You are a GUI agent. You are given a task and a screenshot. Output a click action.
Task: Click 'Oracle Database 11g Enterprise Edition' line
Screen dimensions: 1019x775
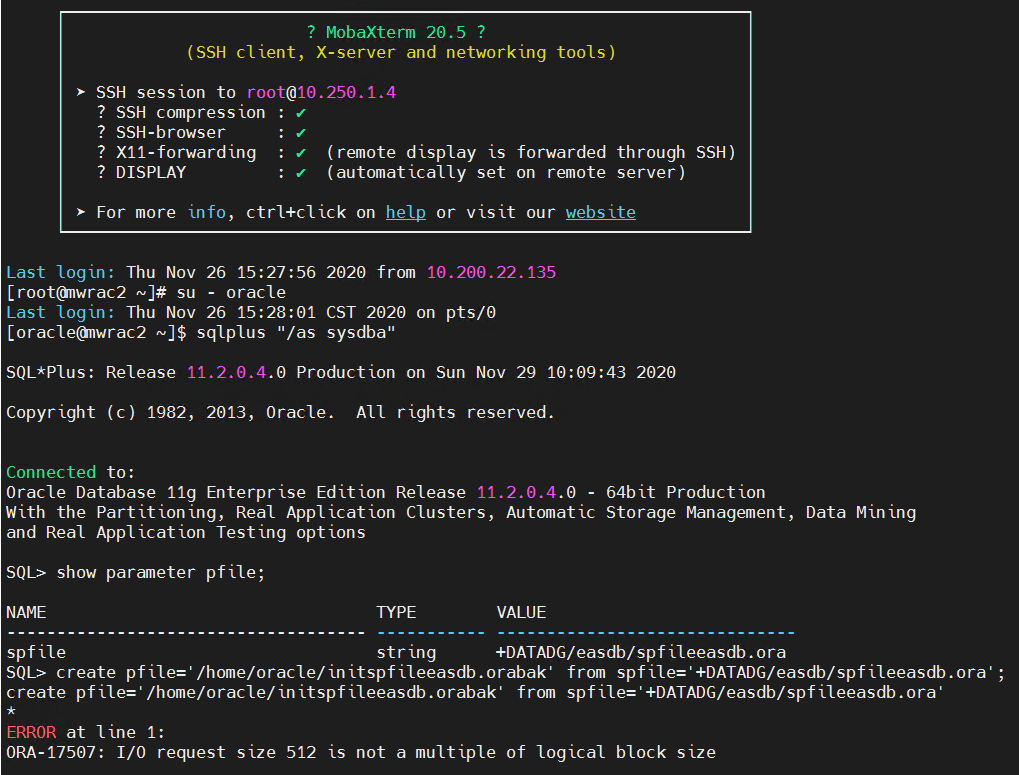pos(385,492)
